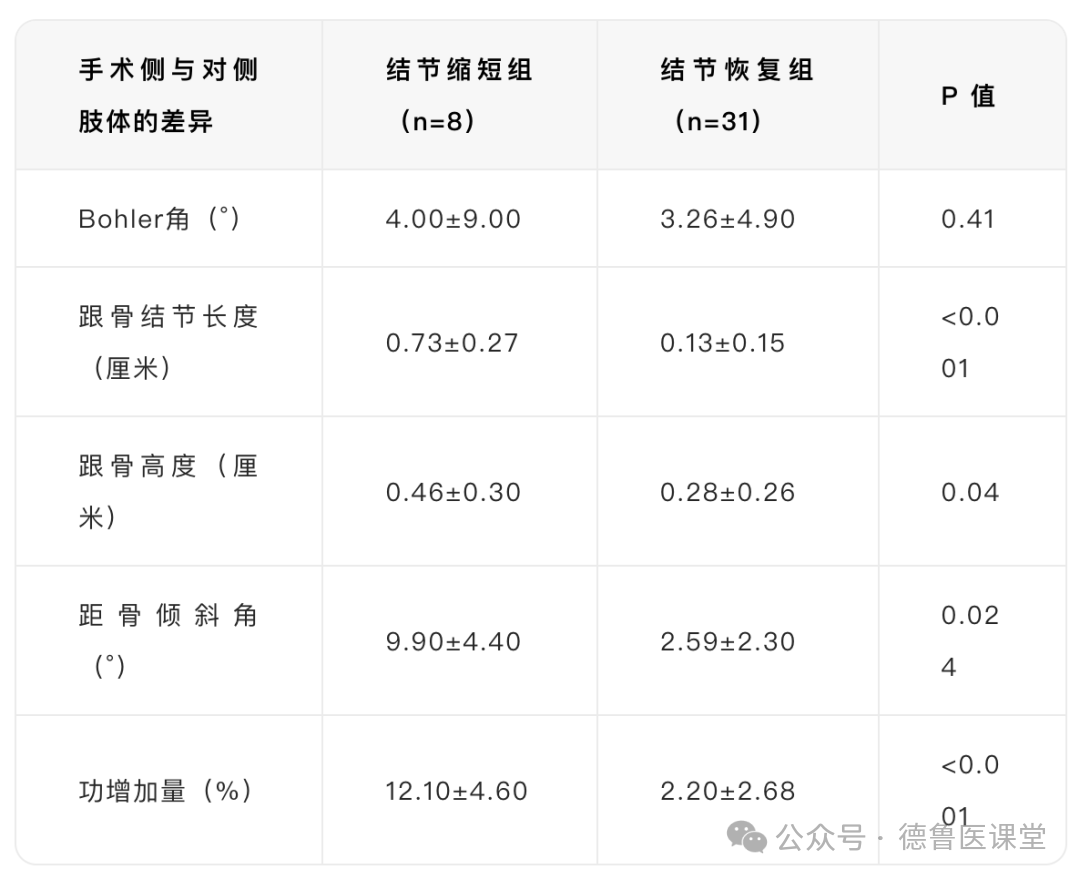
Task: Select the P value 0.41
Action: pyautogui.click(x=968, y=219)
